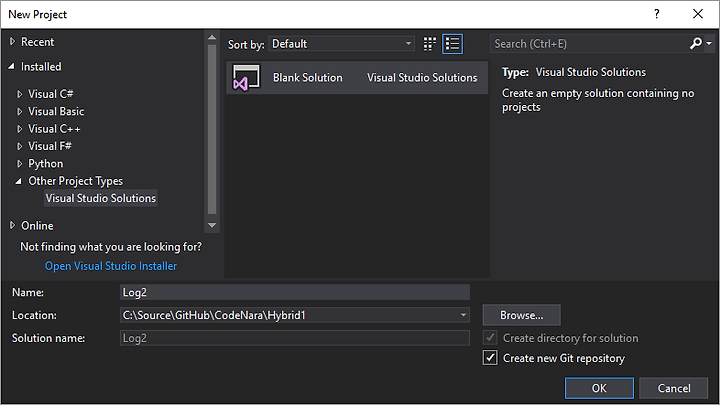The image size is (720, 405).
Task: Select Python in the tree
Action: click(45, 164)
